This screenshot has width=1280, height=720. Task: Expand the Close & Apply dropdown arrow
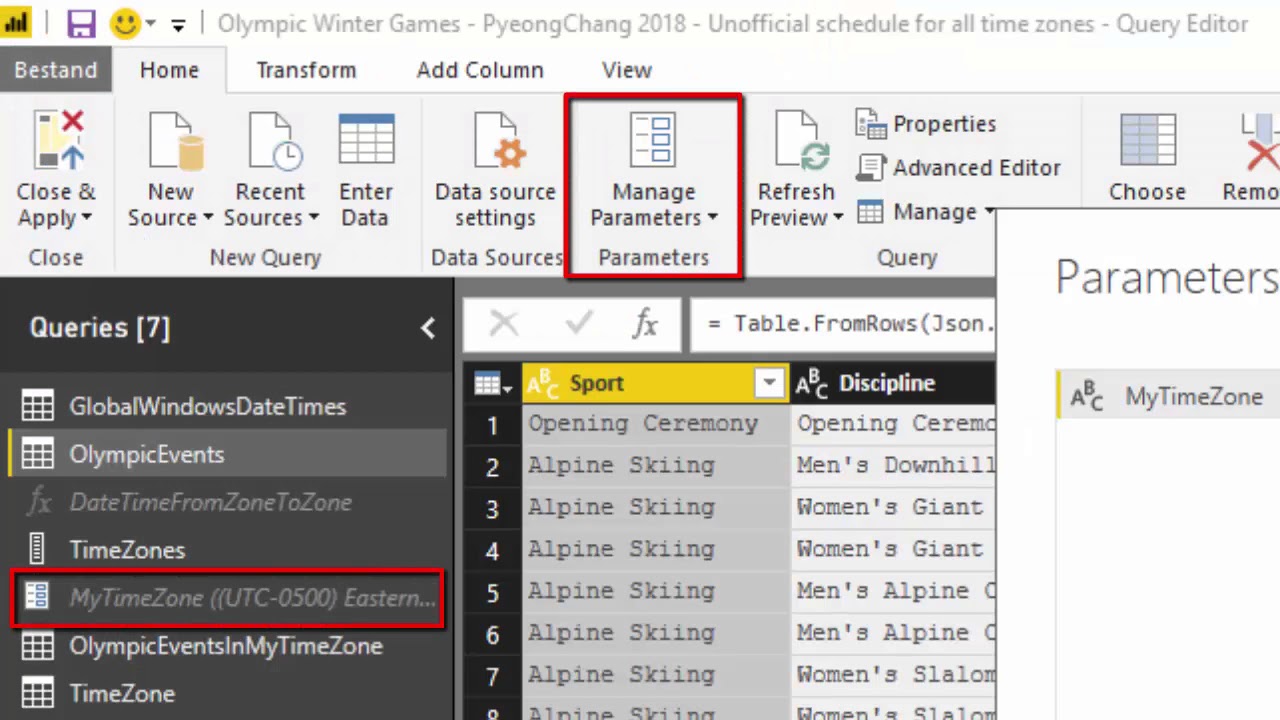click(86, 218)
